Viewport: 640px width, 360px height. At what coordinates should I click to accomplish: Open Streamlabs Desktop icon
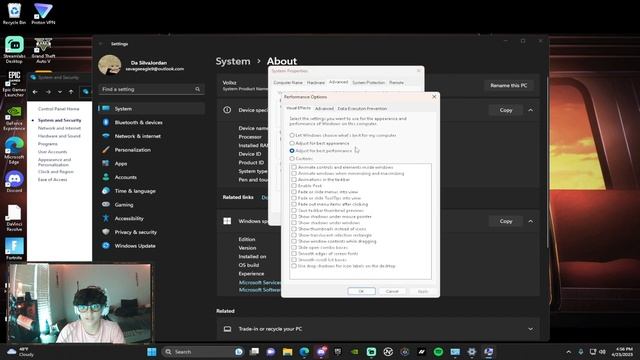click(x=14, y=50)
